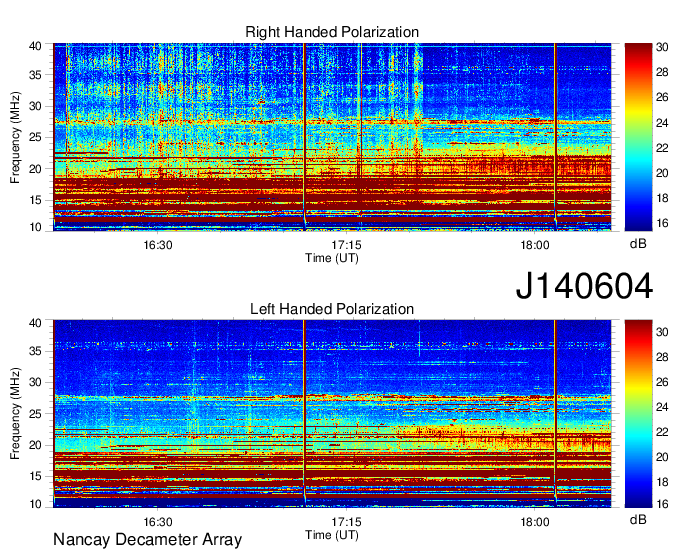Click the "Right Handed Polarization" plot title
Screen dimensions: 680x552
point(332,32)
